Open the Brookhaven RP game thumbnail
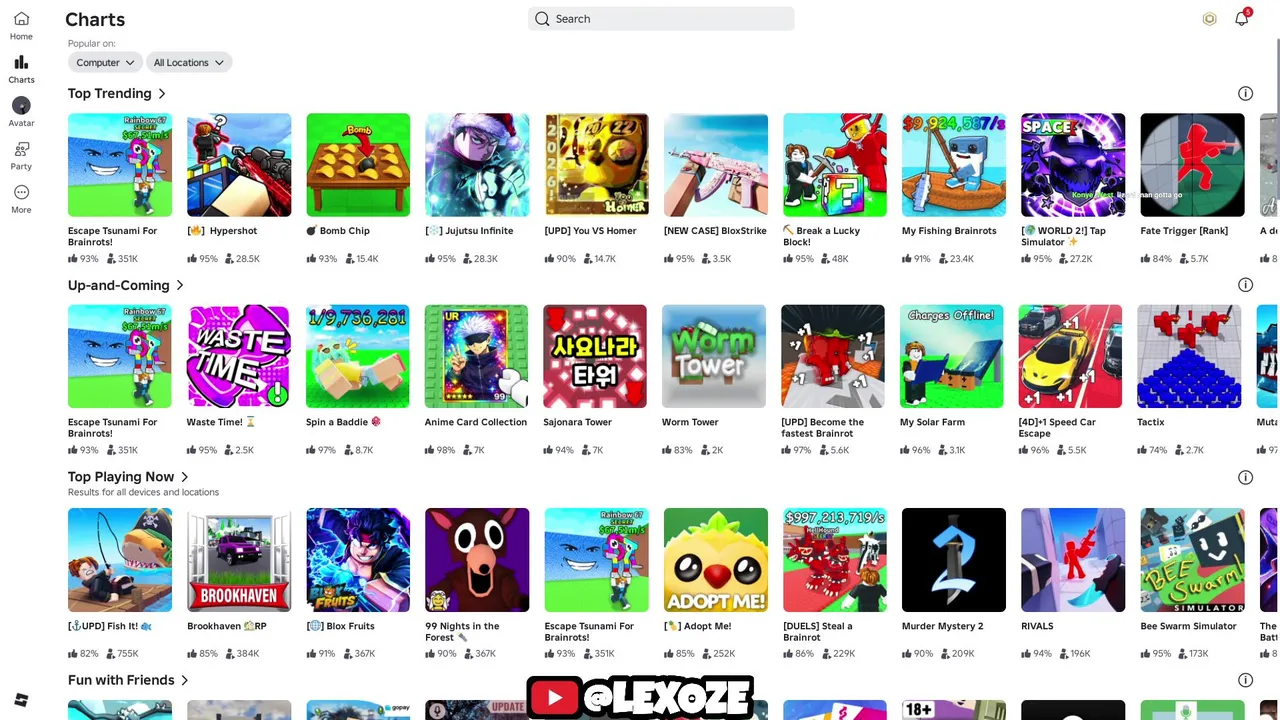1280x720 pixels. click(x=239, y=560)
